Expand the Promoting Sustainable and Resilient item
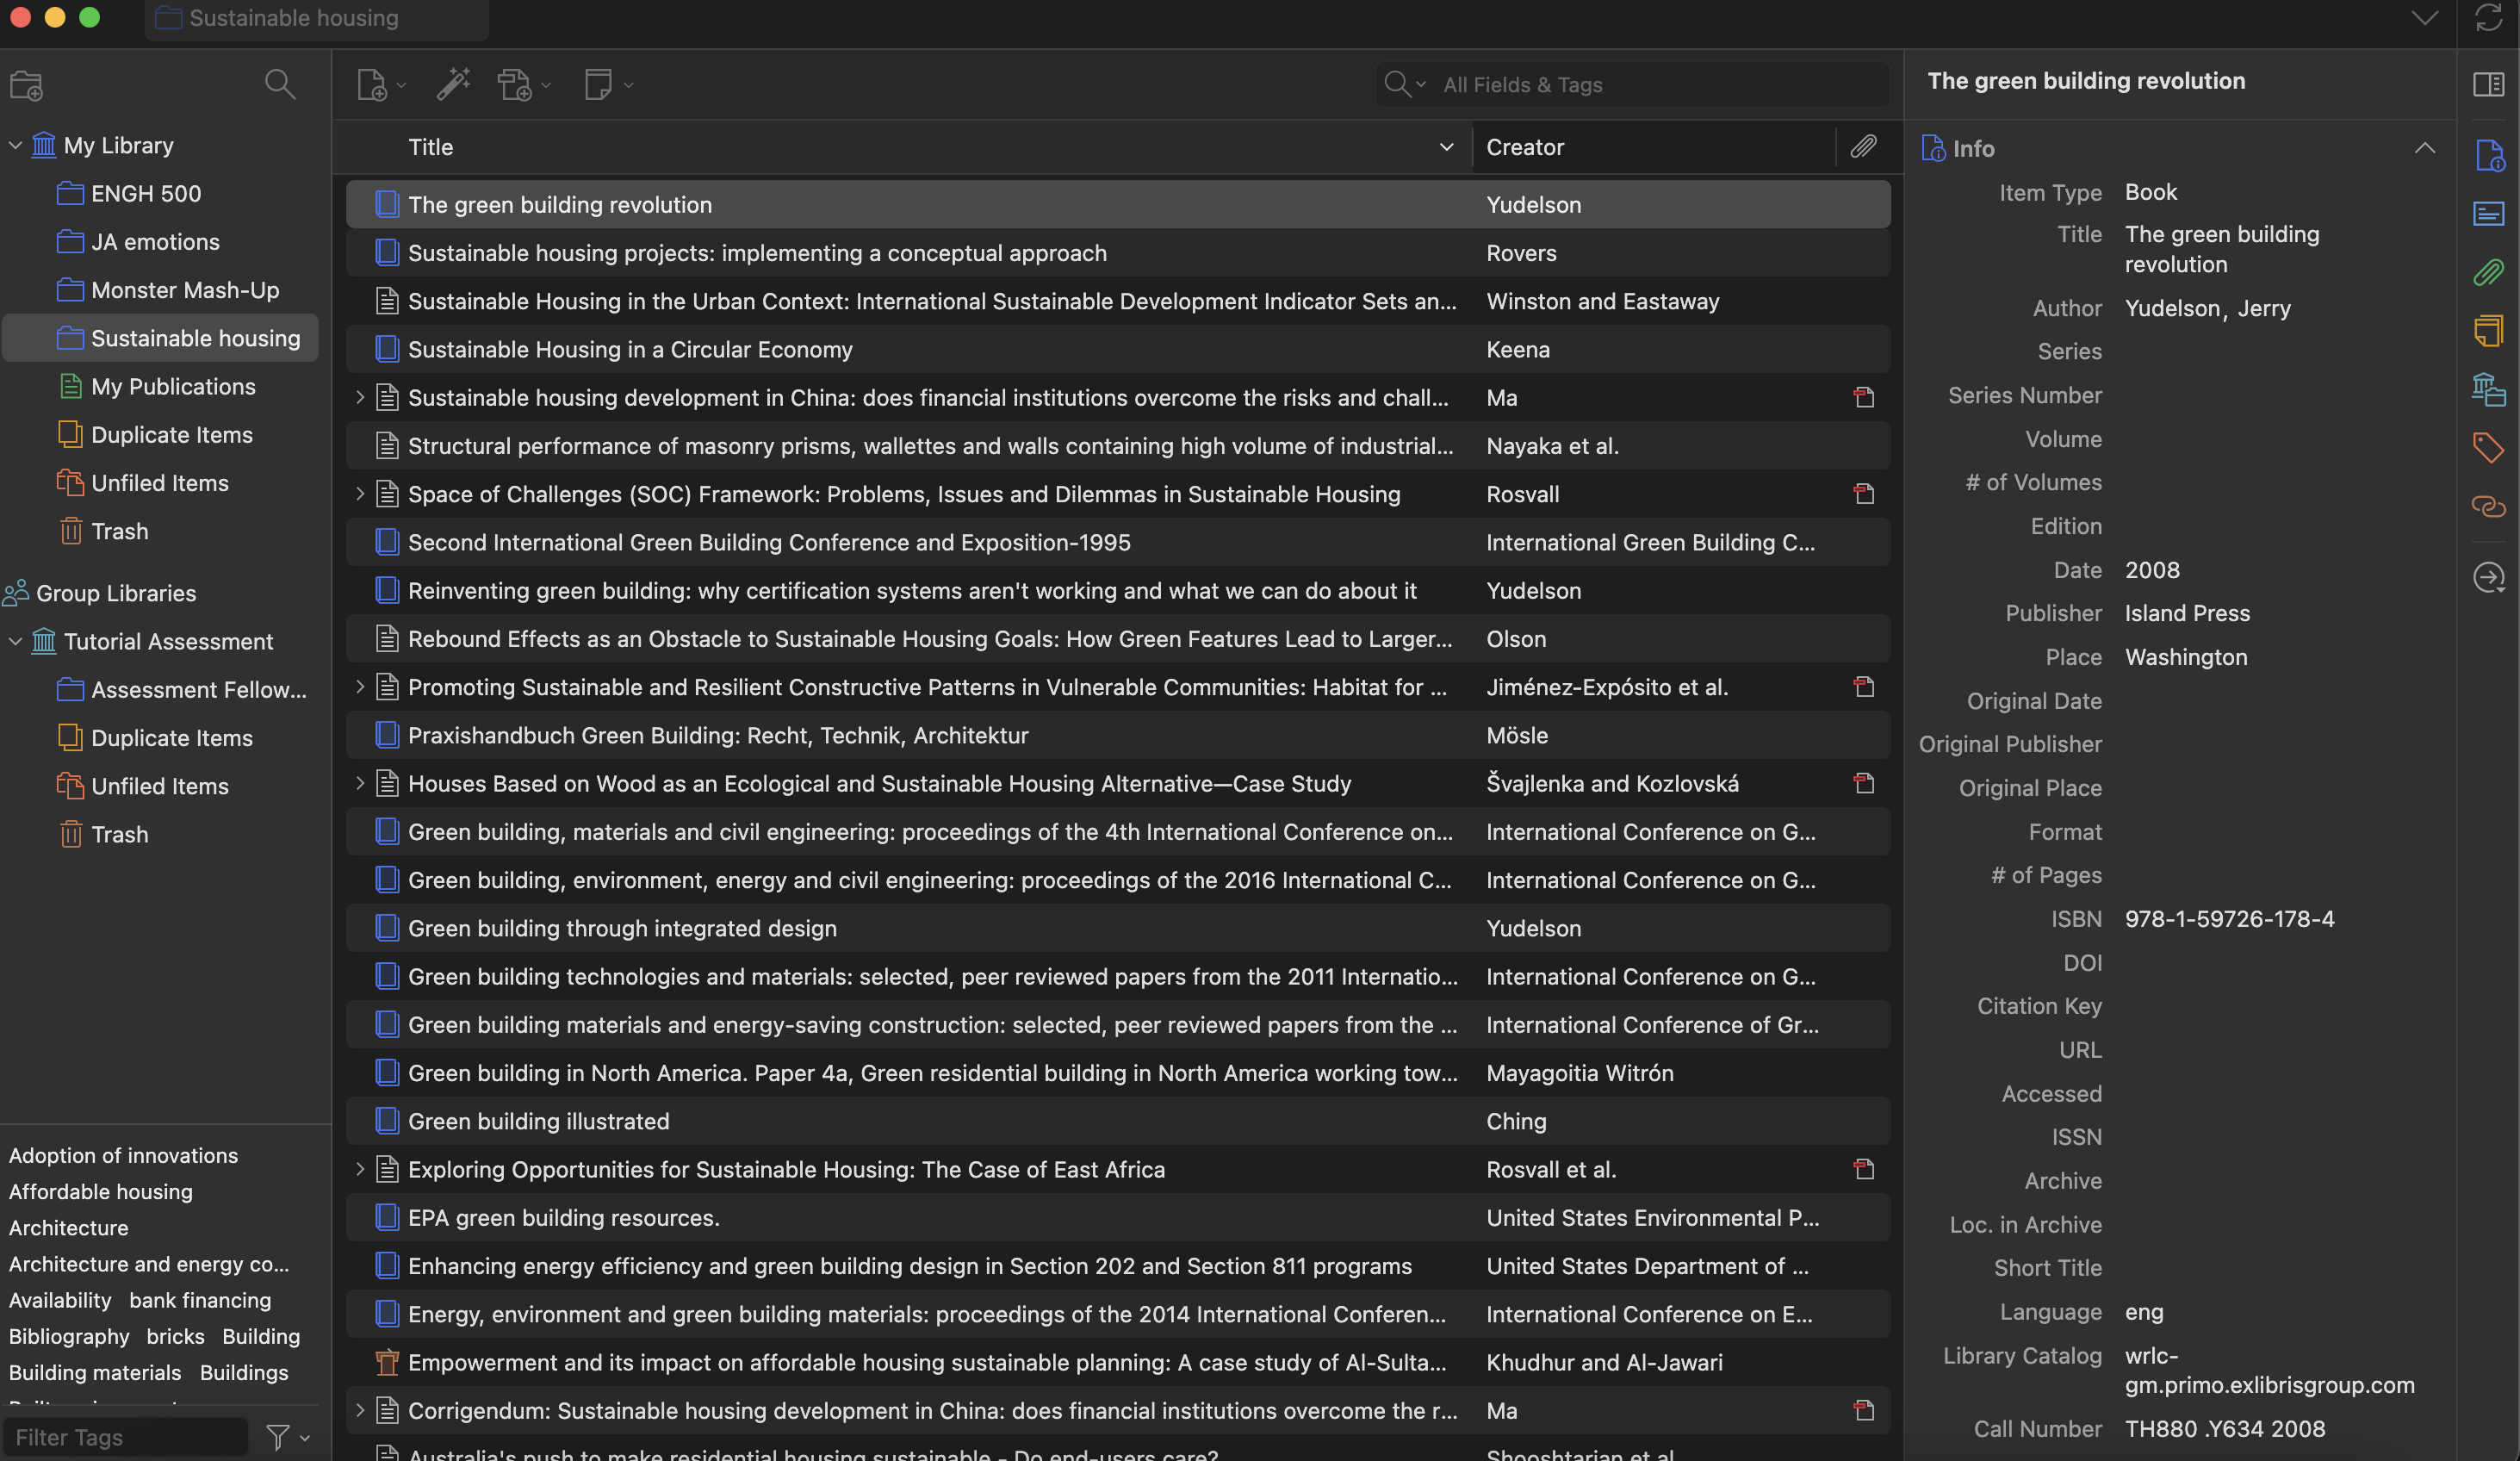 [x=360, y=687]
